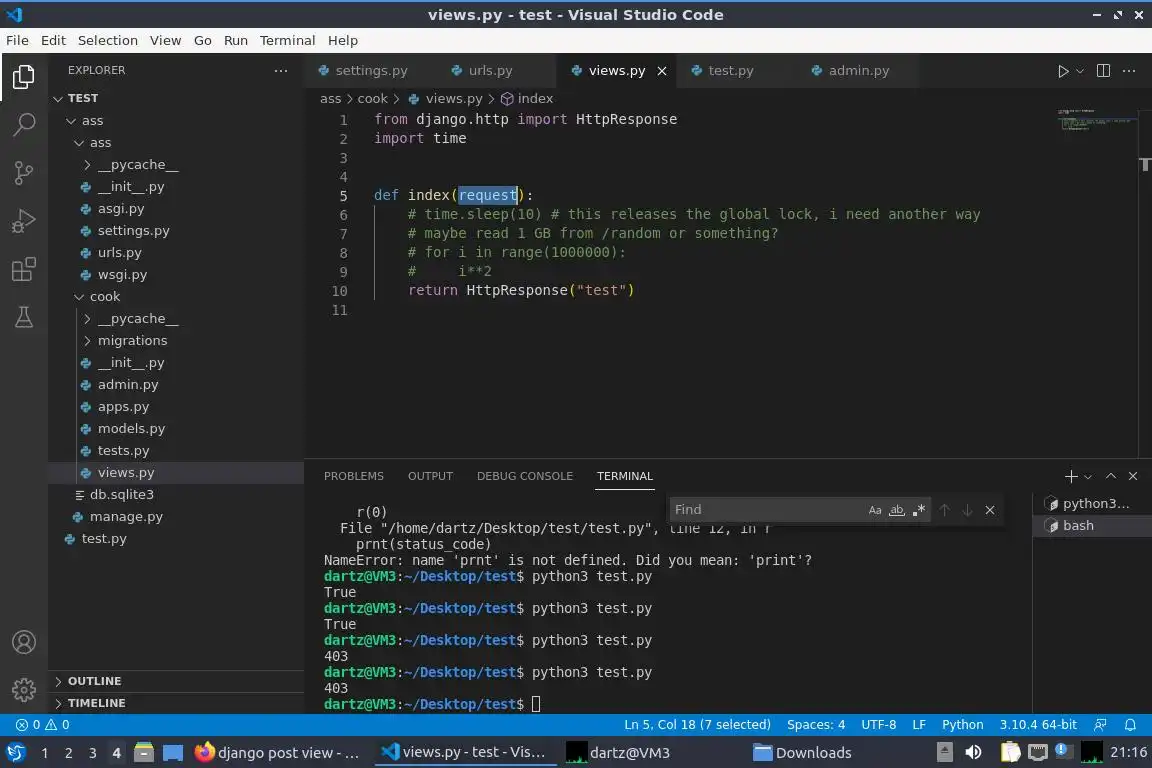Create a new terminal with plus icon

coord(1070,476)
